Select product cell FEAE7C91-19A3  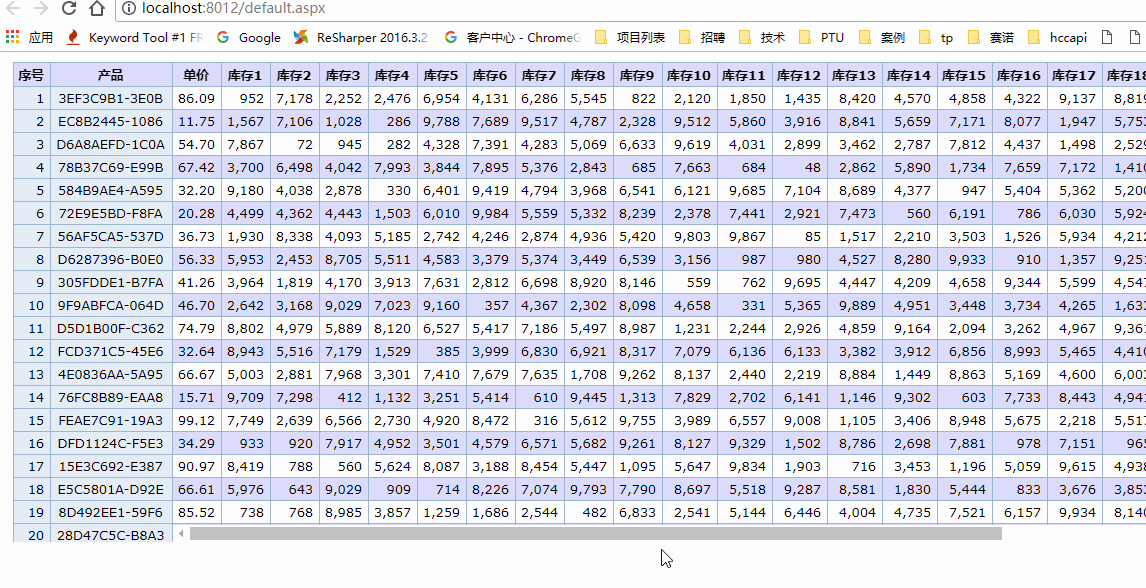pos(111,421)
